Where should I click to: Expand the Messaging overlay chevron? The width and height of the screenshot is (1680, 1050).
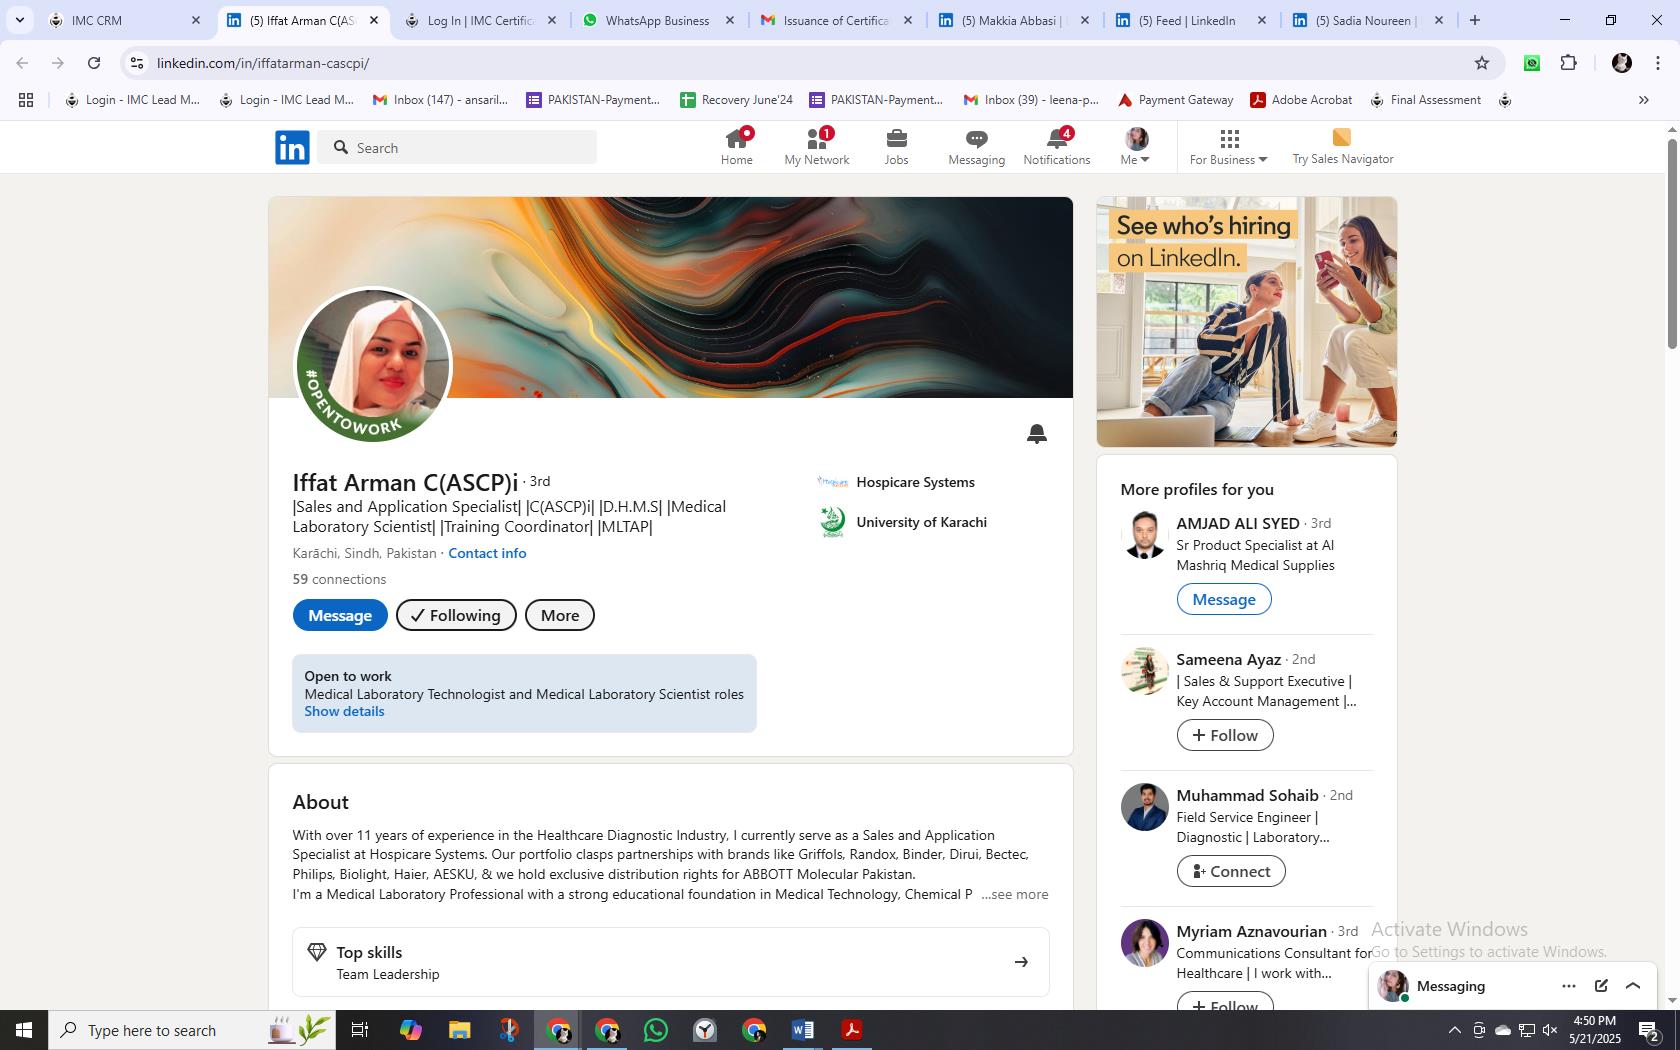[x=1633, y=986]
